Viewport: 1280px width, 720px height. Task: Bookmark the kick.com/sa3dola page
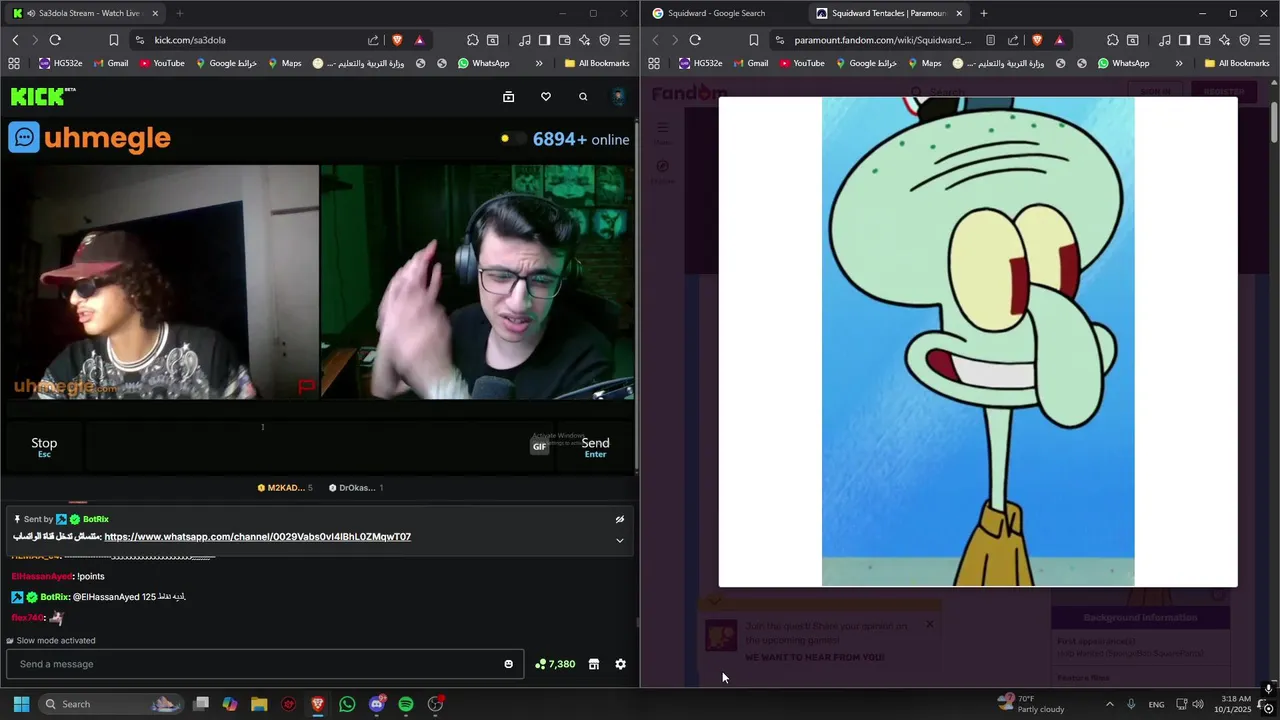click(x=113, y=40)
